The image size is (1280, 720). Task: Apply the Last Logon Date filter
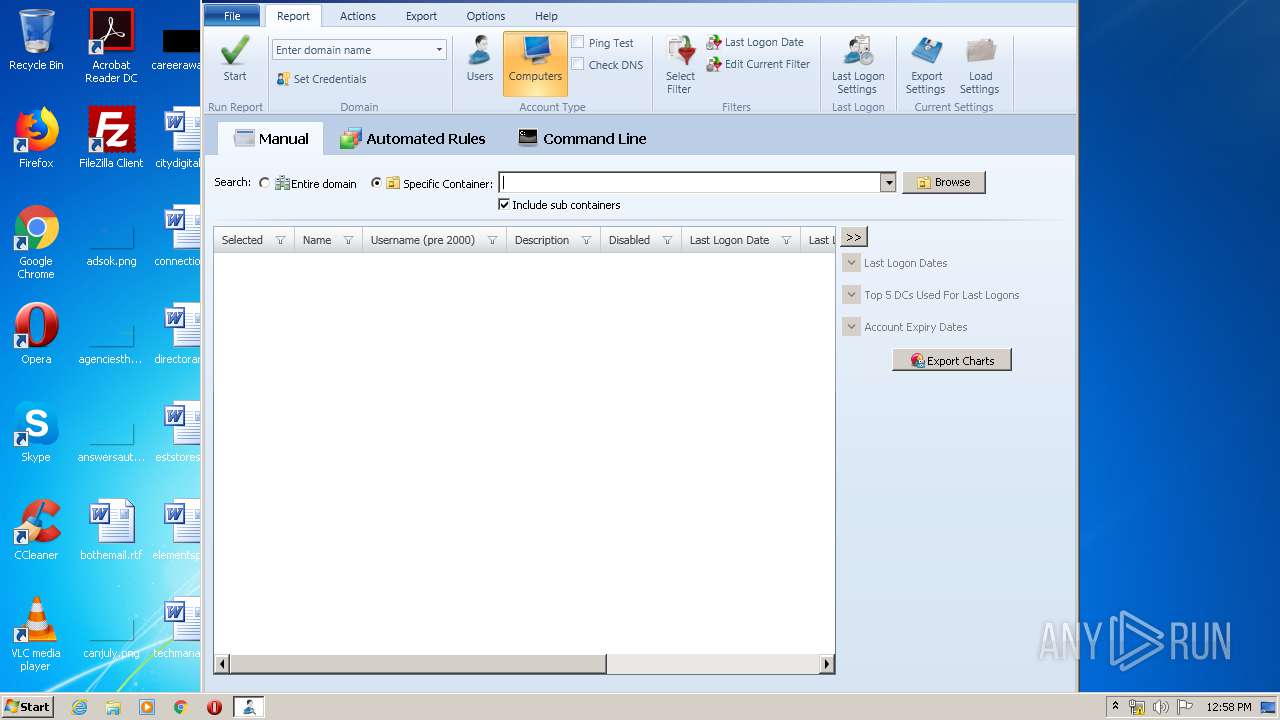[755, 42]
